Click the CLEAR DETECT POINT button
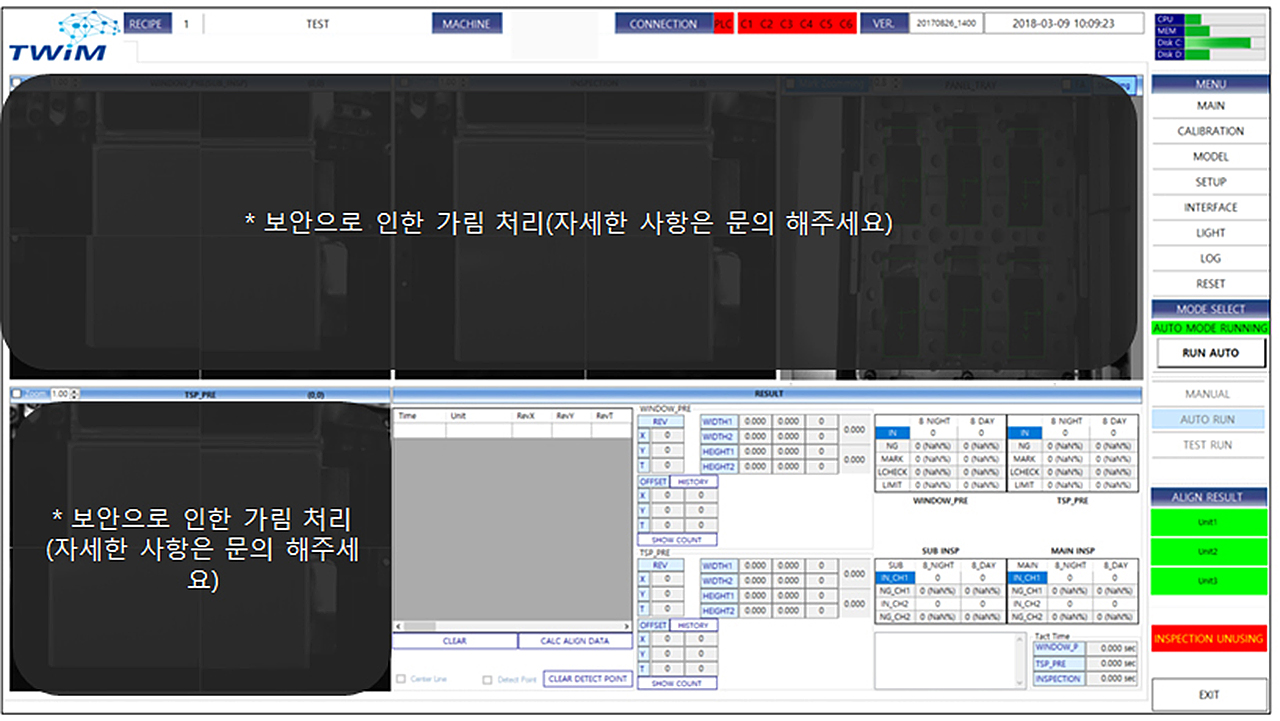The width and height of the screenshot is (1280, 721). pyautogui.click(x=588, y=679)
